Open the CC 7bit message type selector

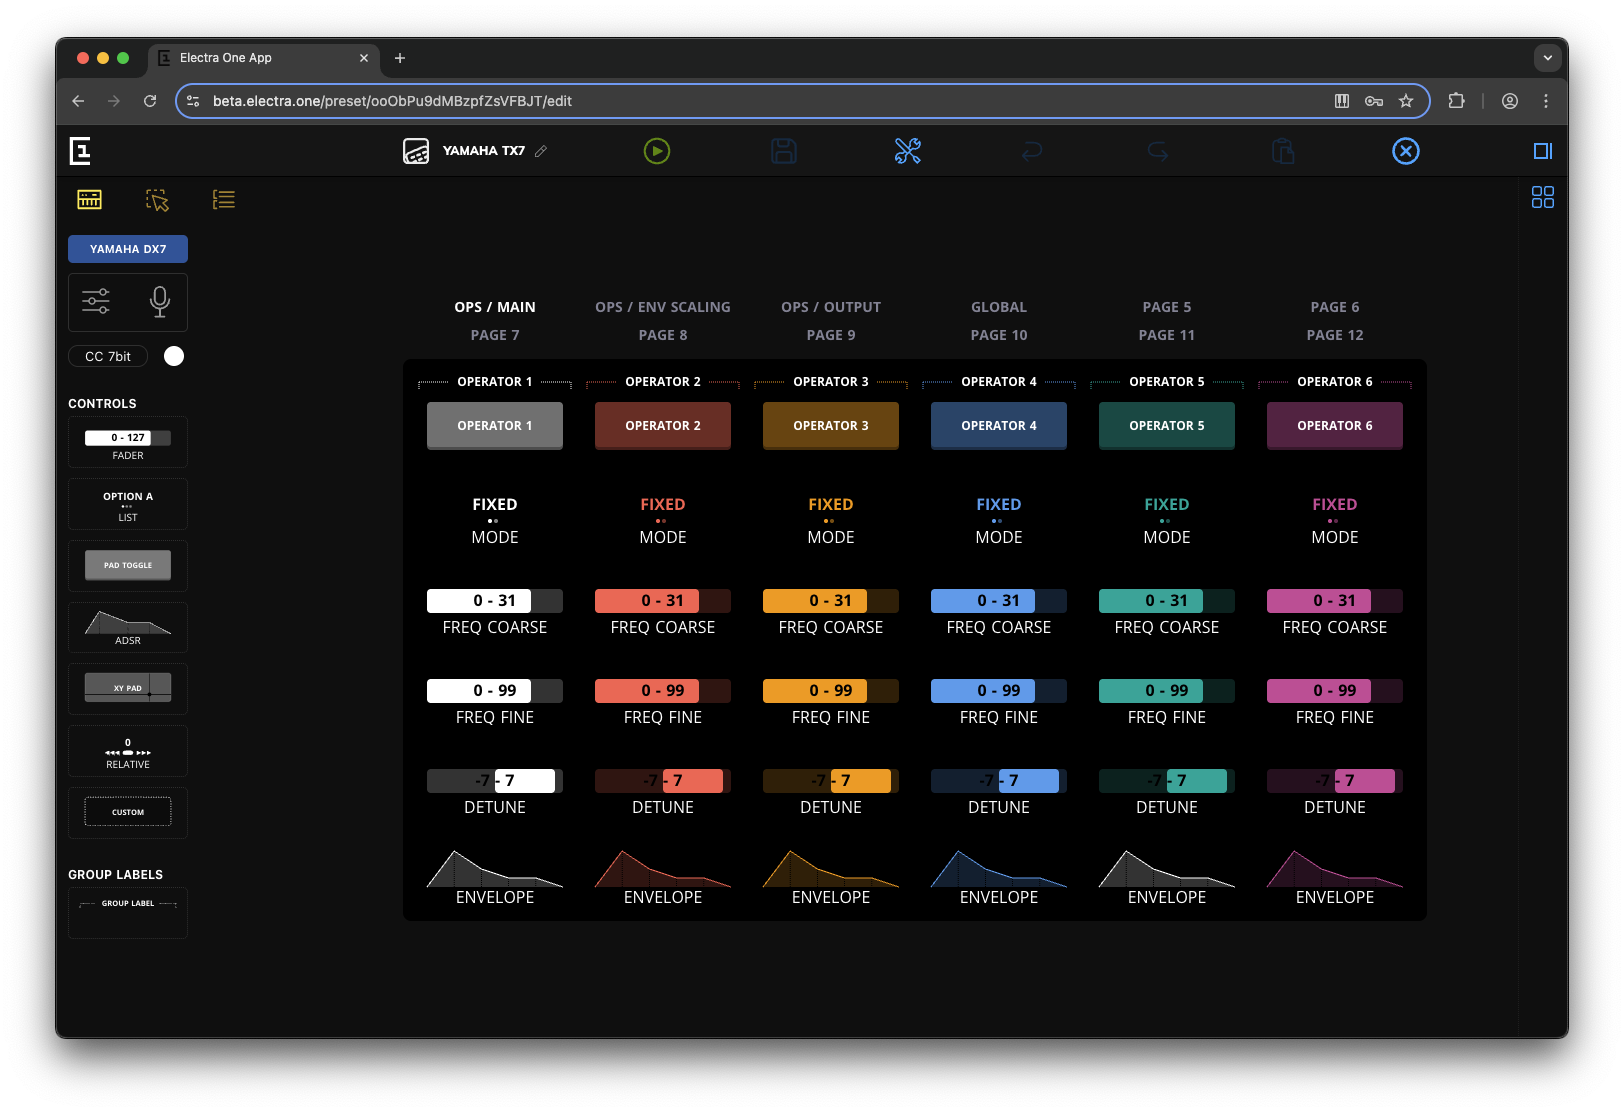[x=108, y=356]
